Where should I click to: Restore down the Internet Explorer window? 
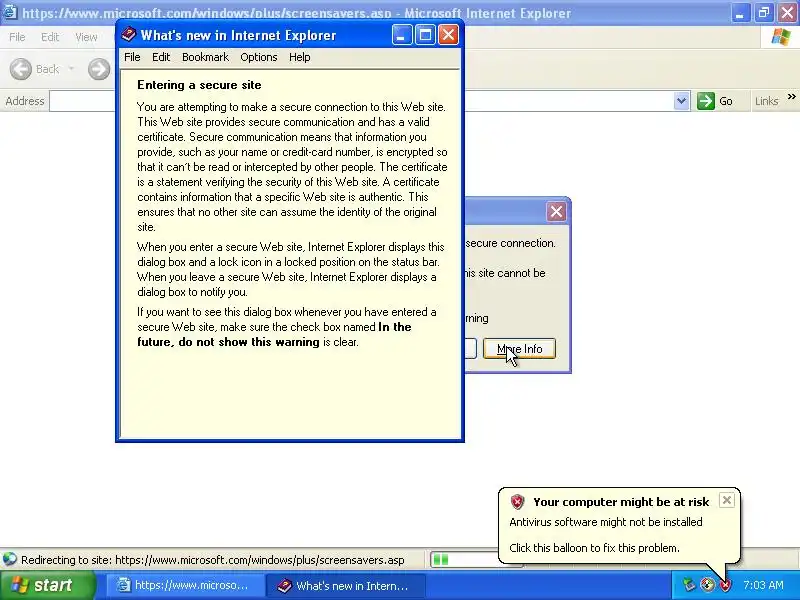click(764, 12)
